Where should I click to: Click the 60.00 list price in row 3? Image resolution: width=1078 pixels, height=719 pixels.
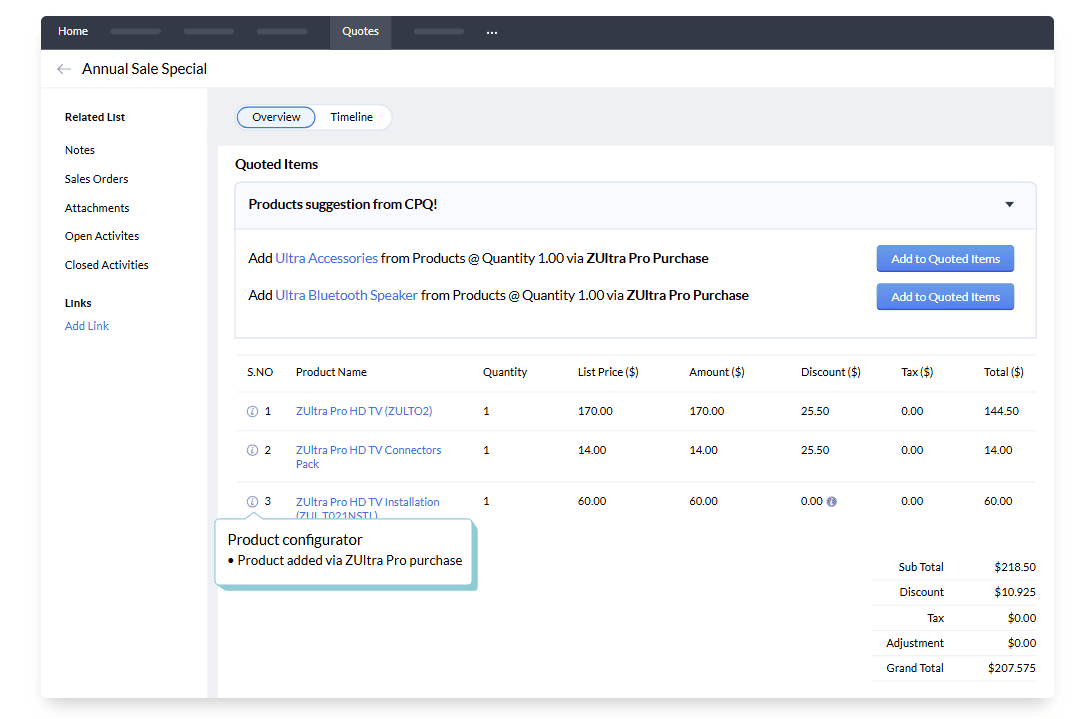(592, 501)
